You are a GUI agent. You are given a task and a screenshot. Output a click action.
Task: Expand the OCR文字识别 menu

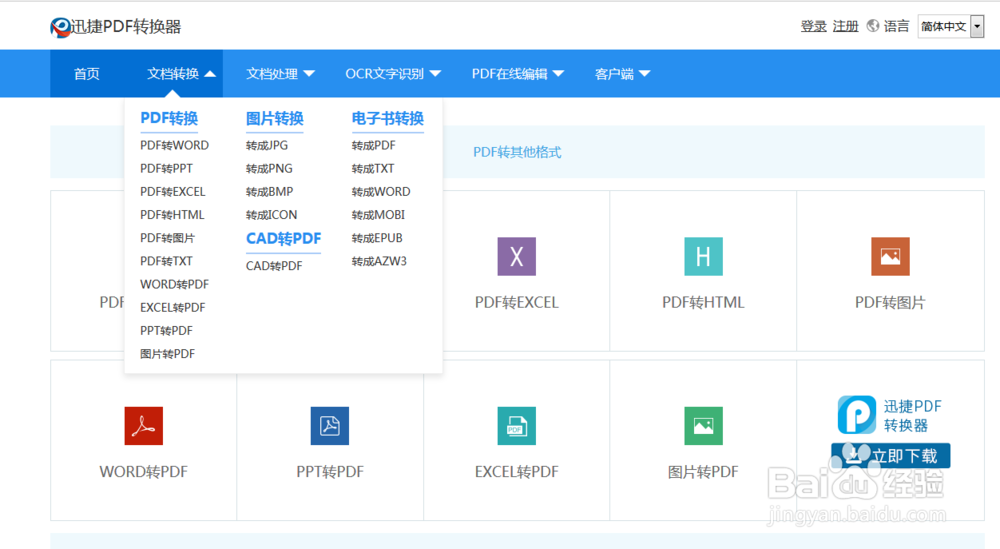[393, 74]
